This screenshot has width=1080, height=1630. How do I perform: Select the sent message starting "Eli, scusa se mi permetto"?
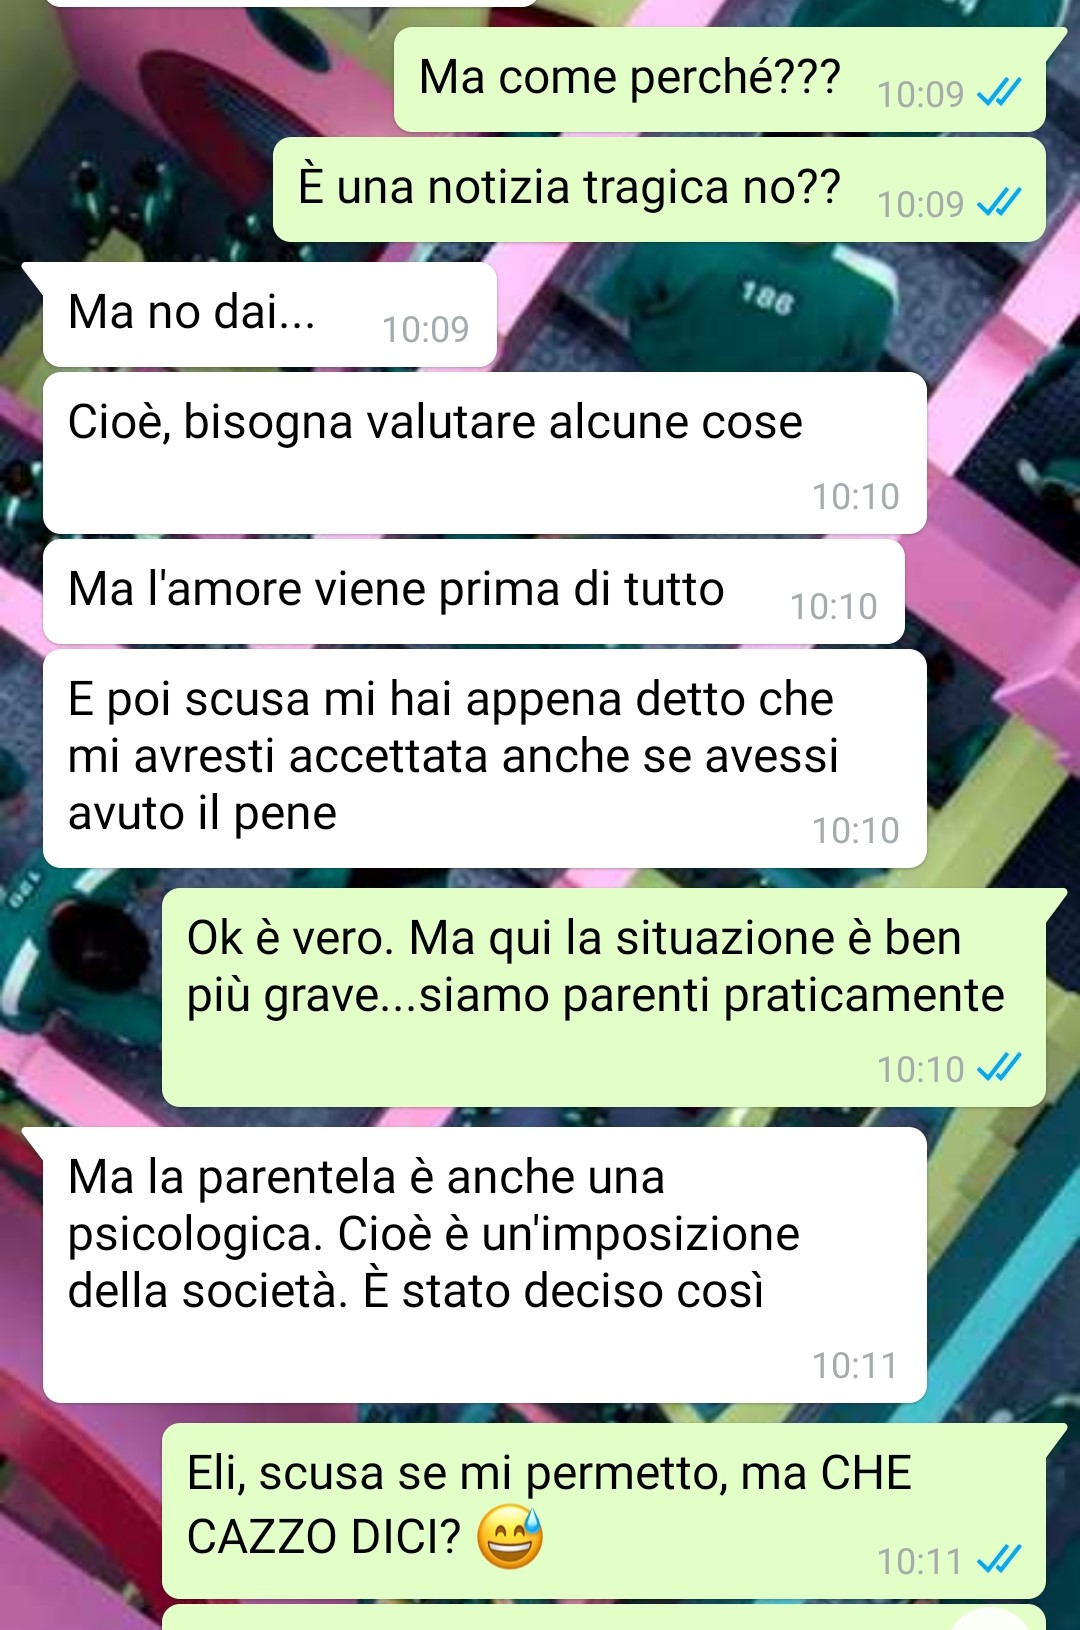(604, 1511)
